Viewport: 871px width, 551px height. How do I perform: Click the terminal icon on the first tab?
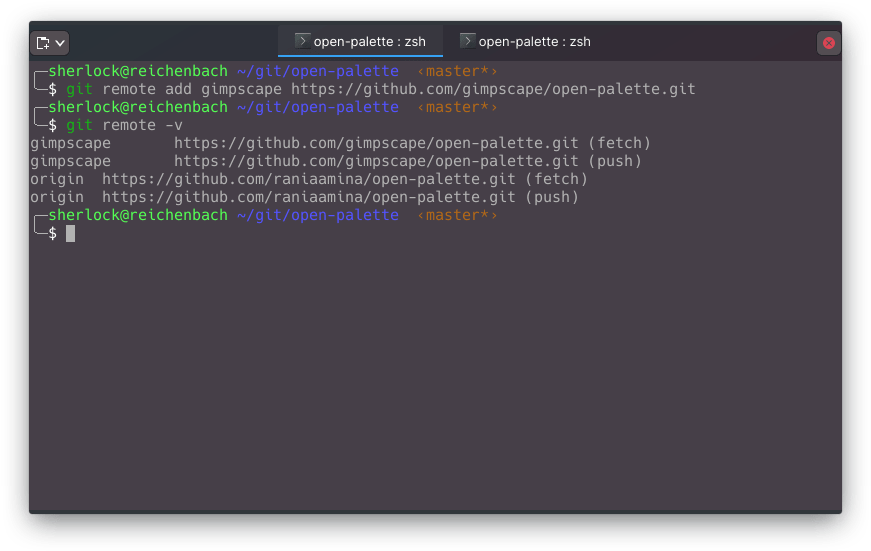(302, 41)
